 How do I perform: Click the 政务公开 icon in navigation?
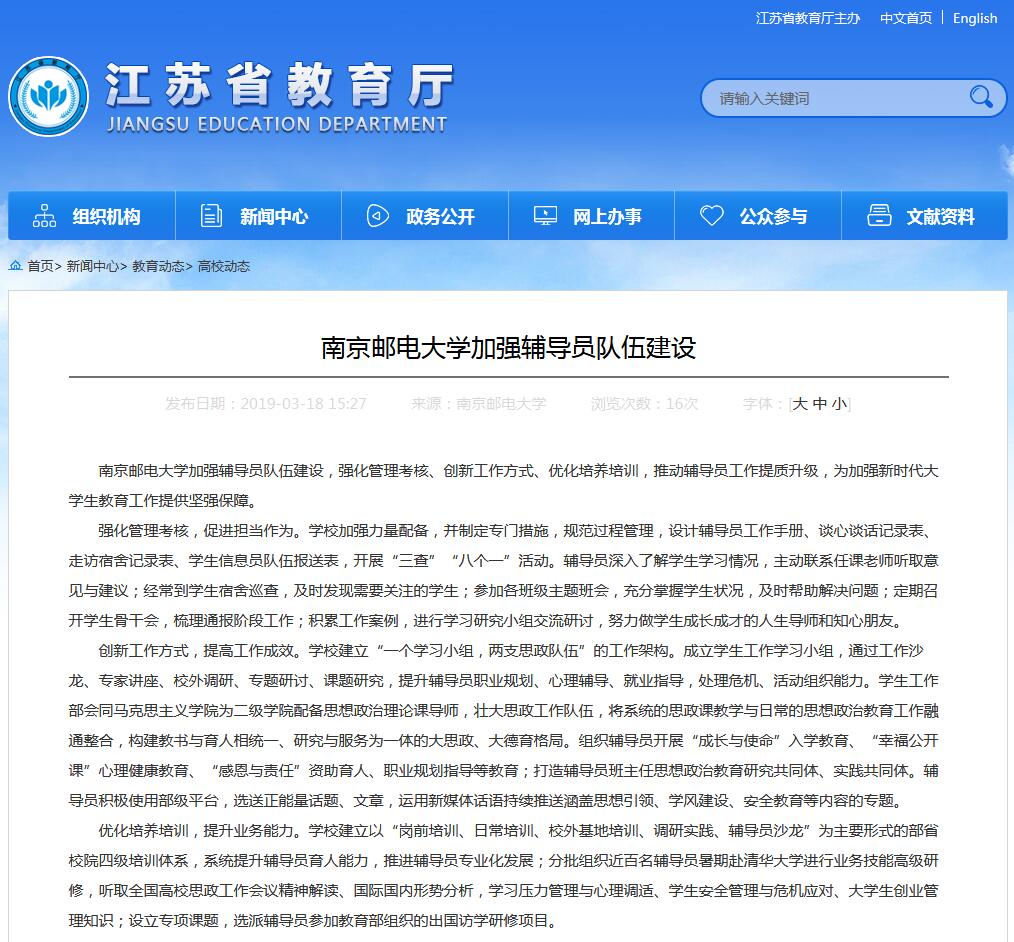pyautogui.click(x=377, y=216)
